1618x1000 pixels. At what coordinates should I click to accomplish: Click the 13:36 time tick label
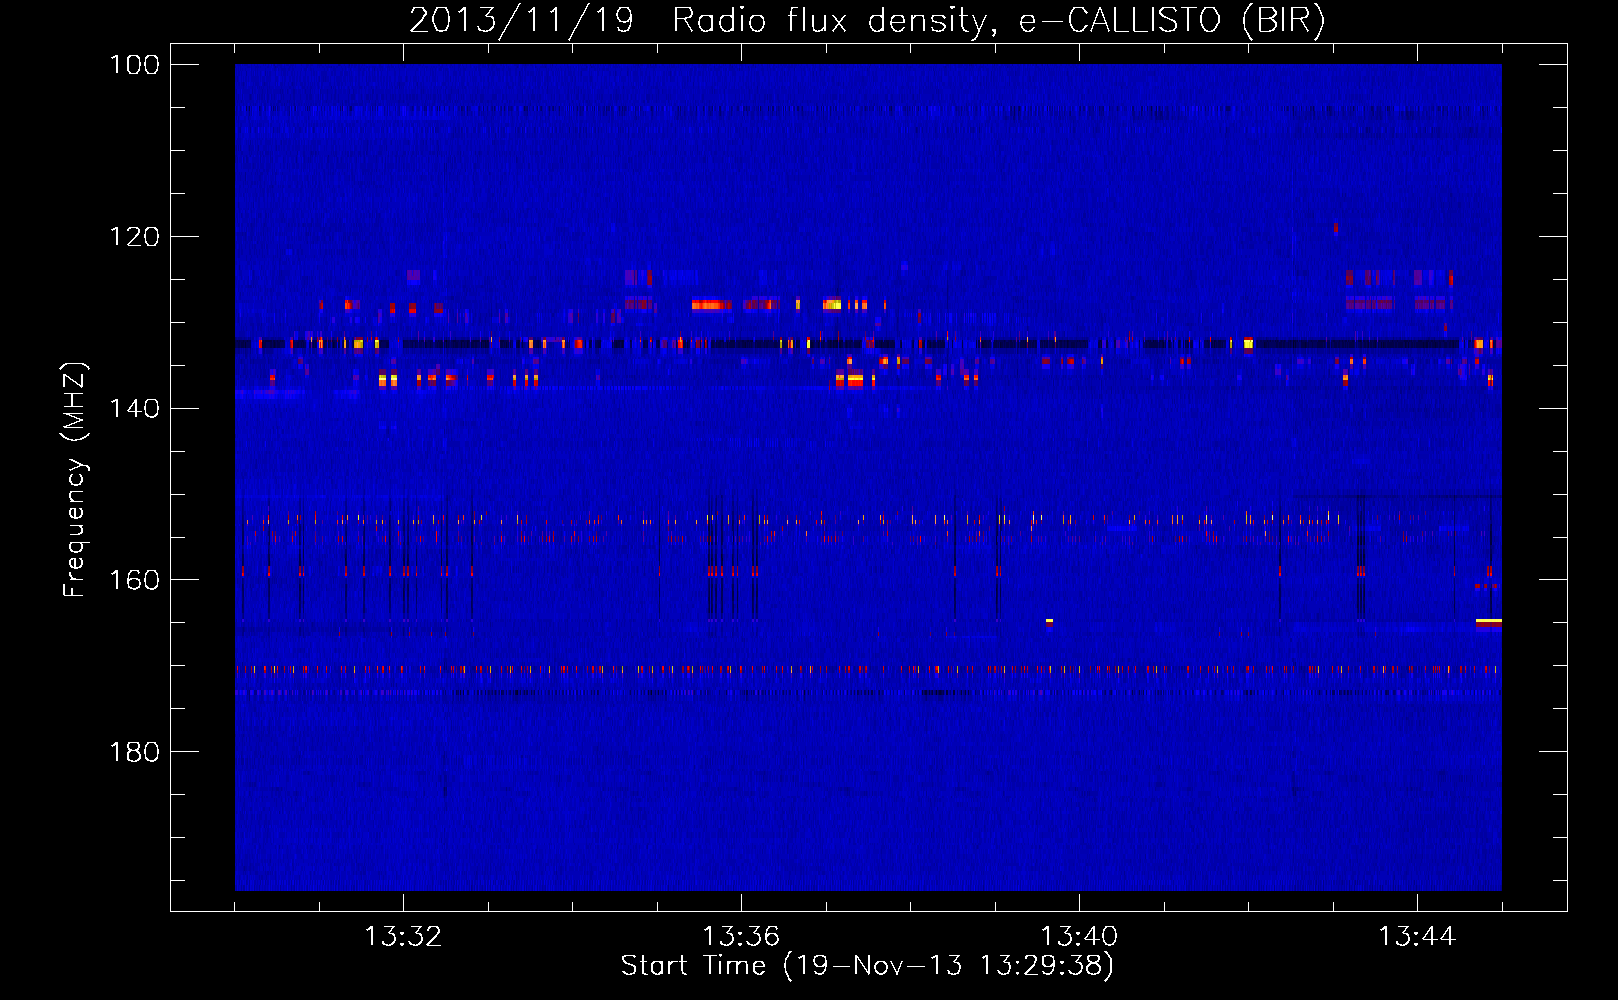coord(741,937)
